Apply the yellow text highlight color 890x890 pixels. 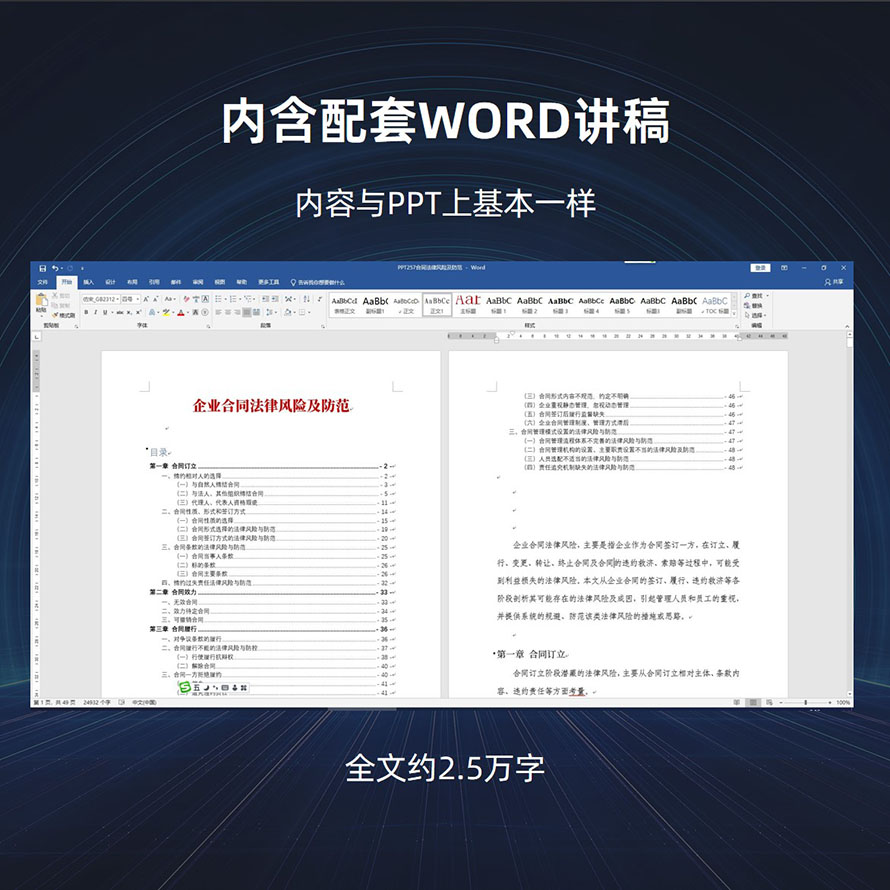point(166,312)
